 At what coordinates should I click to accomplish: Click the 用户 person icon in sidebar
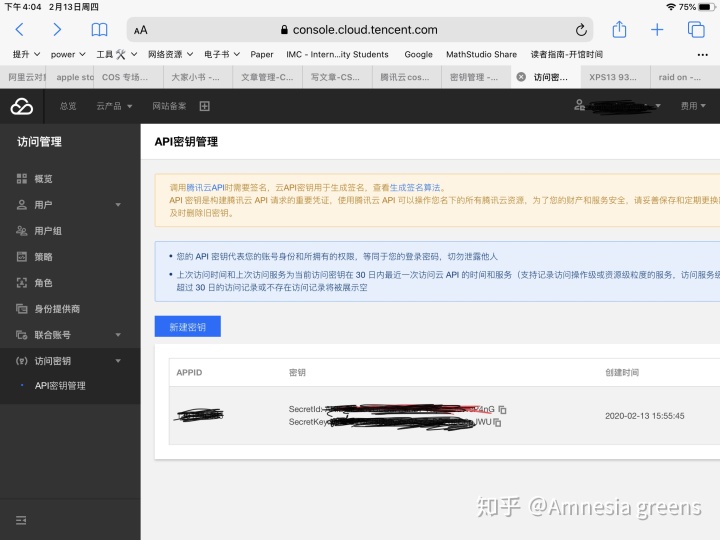click(x=22, y=205)
